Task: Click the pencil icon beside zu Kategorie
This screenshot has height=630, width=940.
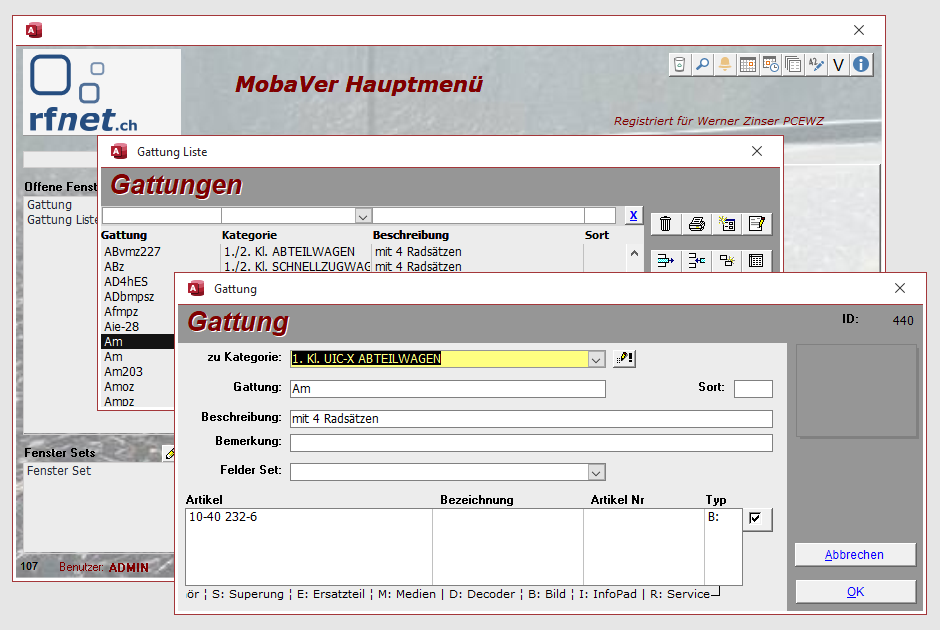Action: (624, 358)
